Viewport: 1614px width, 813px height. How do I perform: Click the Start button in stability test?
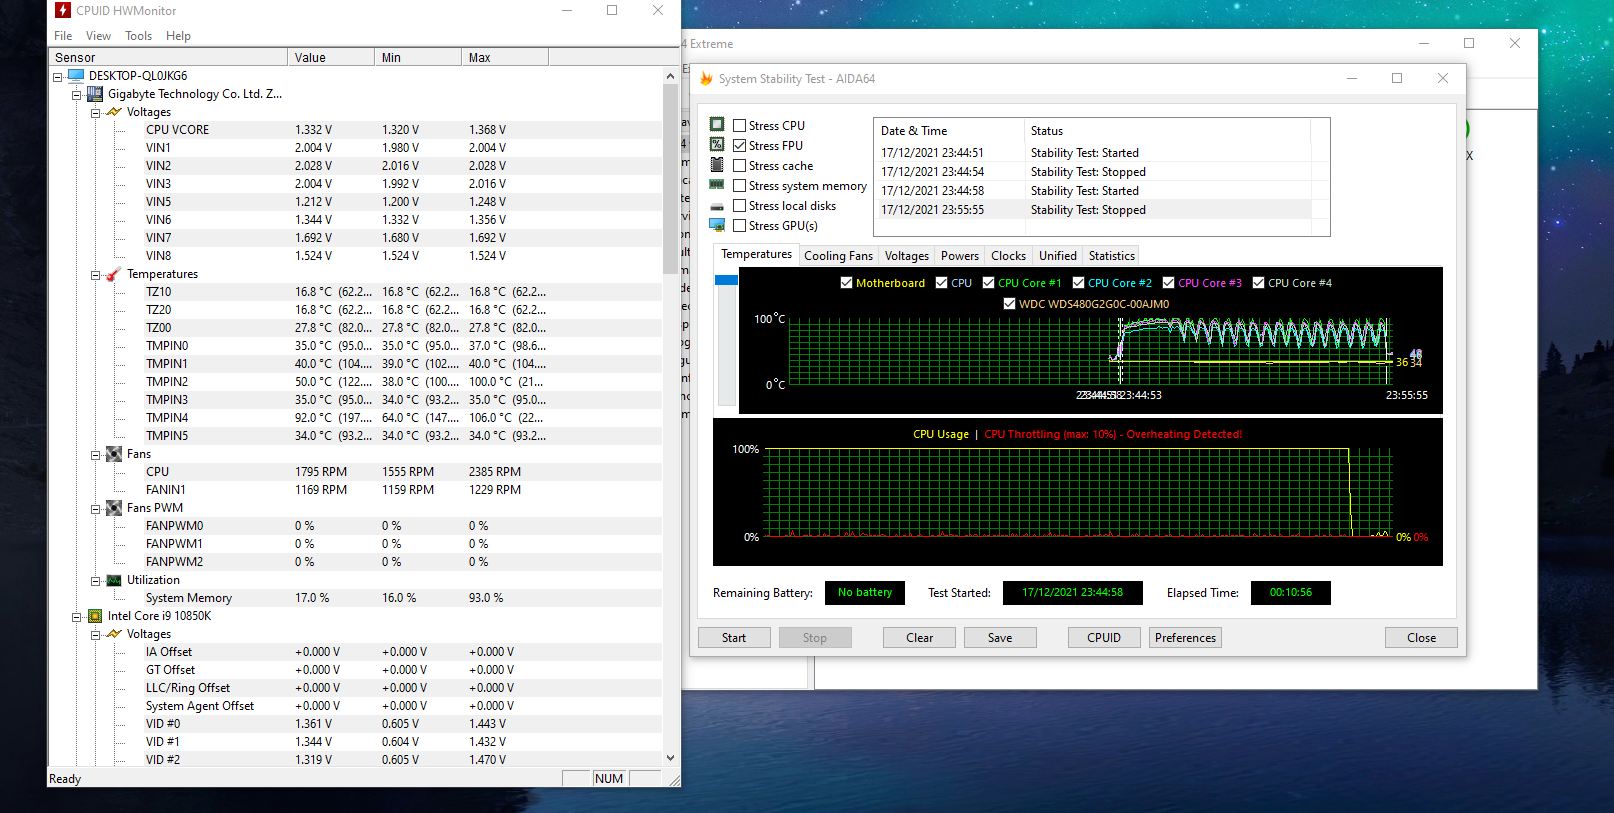[x=734, y=638]
